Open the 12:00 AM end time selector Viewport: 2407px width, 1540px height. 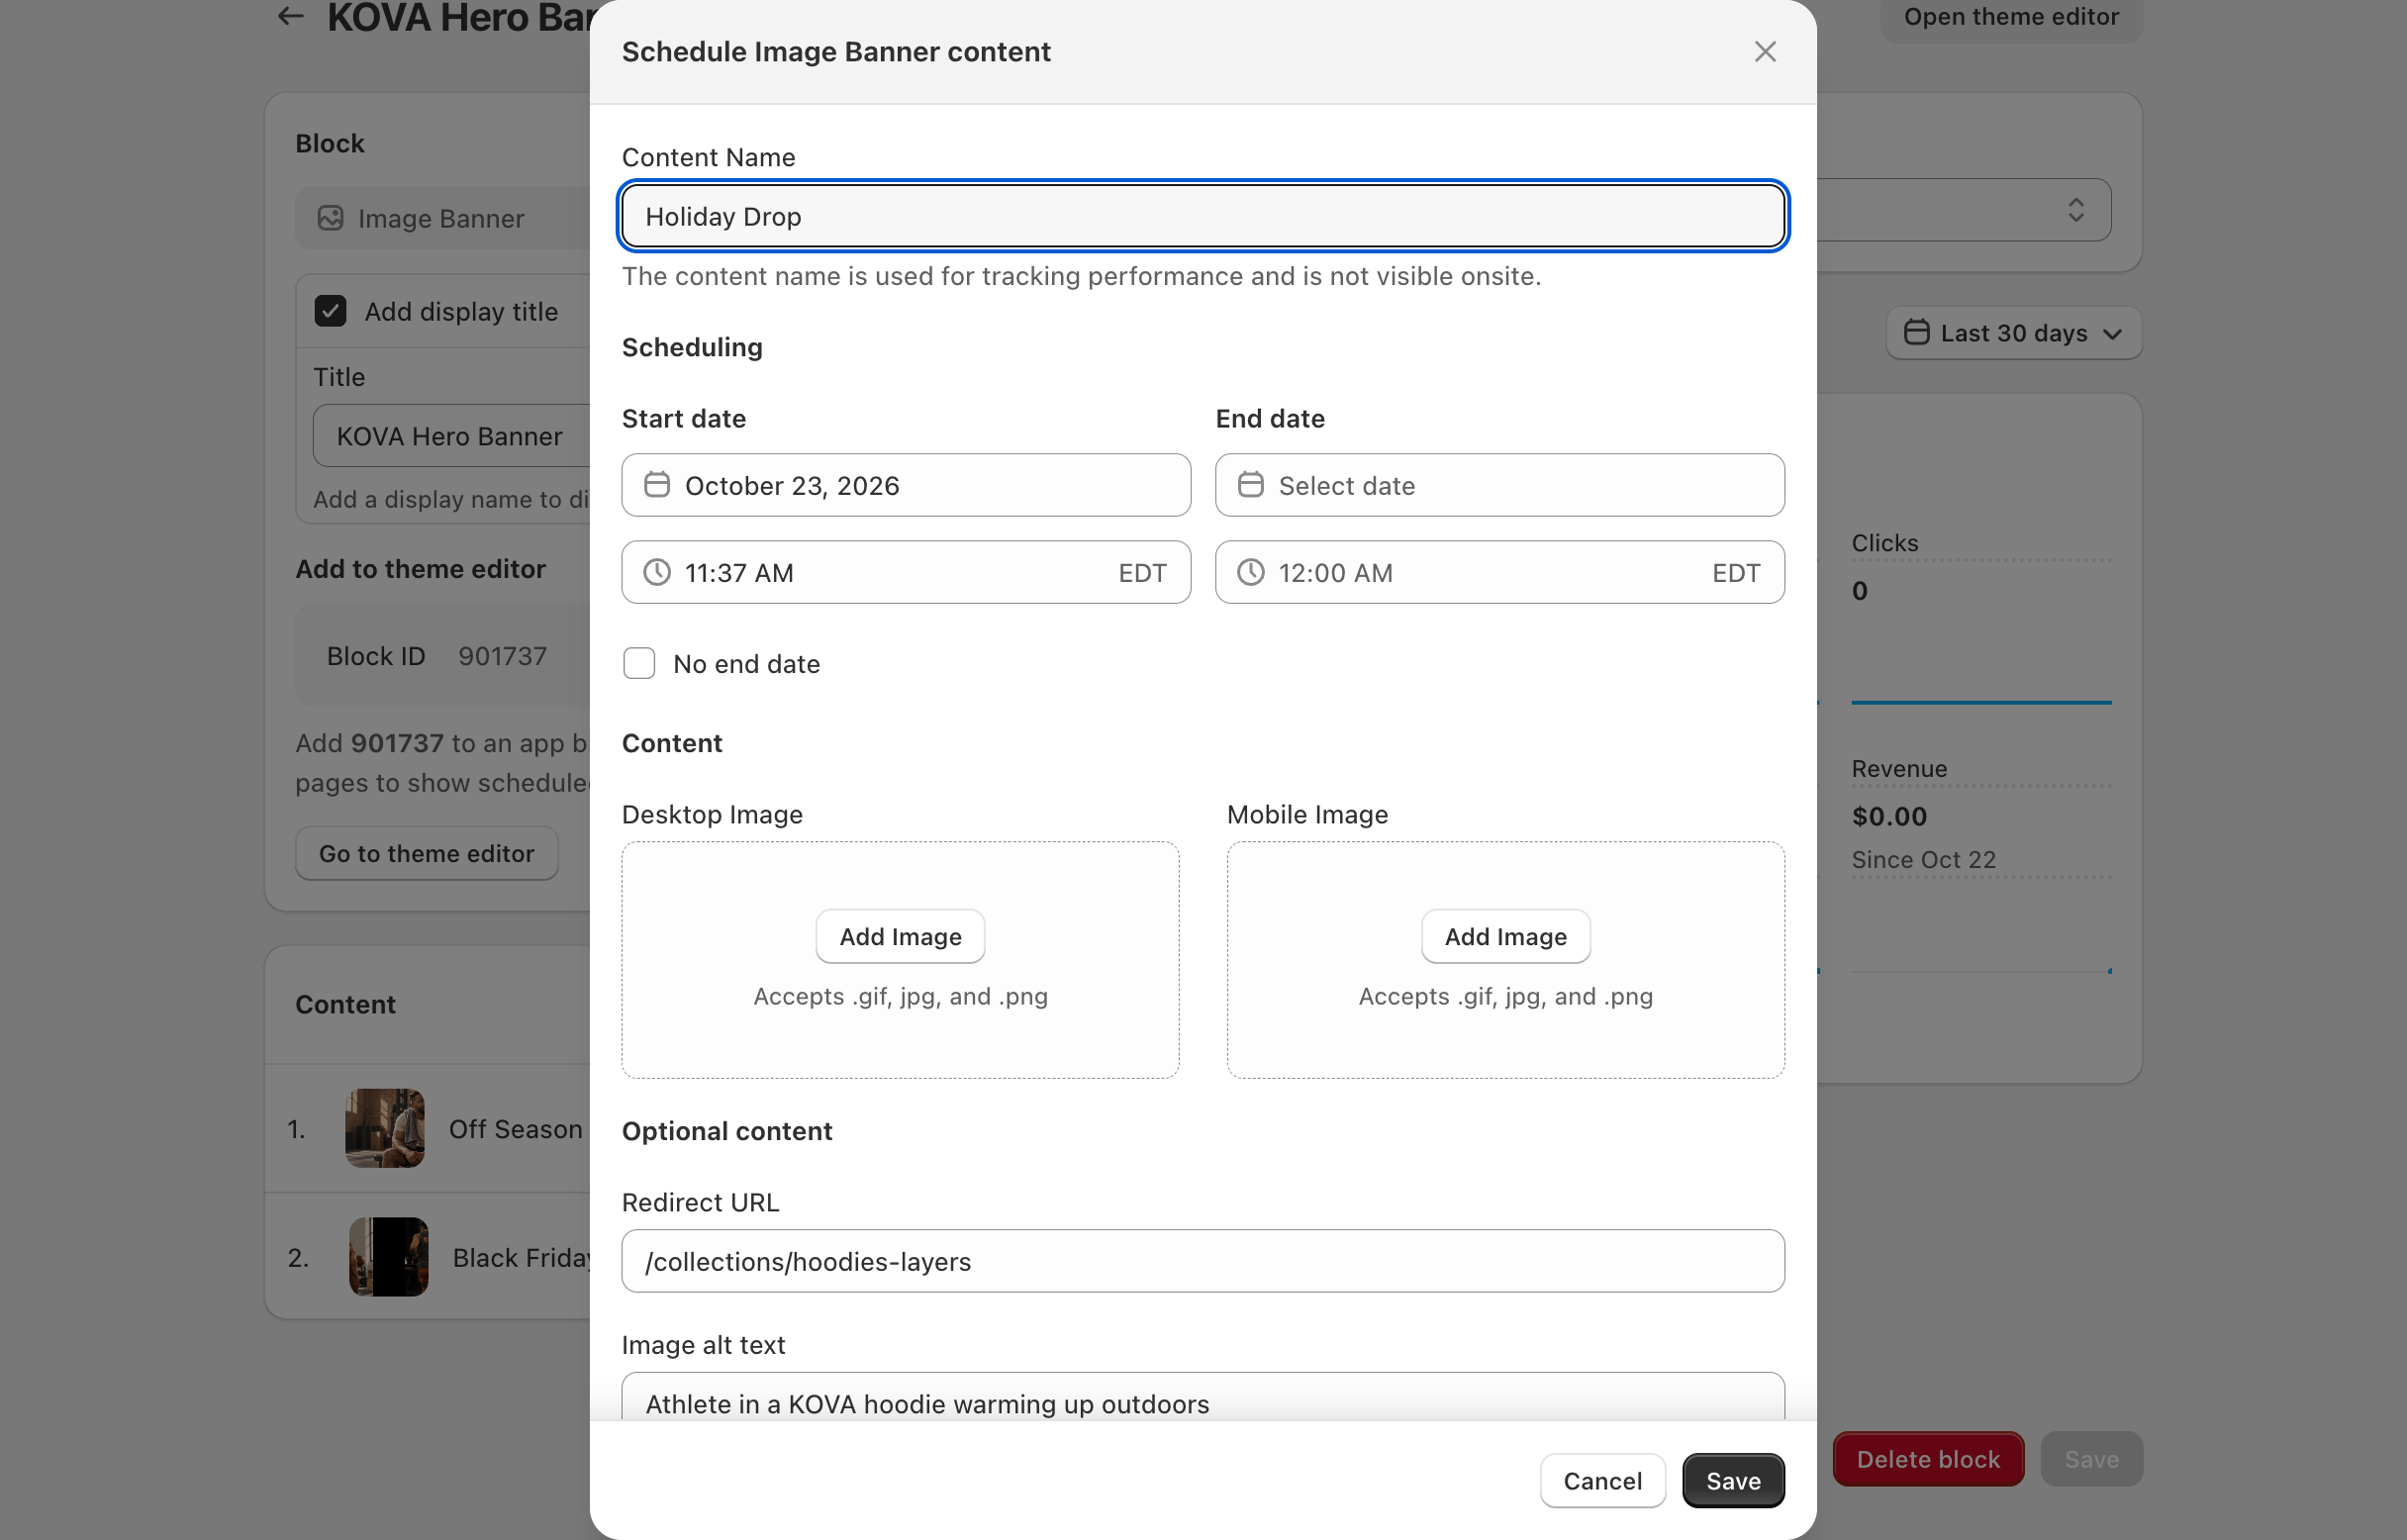1499,572
